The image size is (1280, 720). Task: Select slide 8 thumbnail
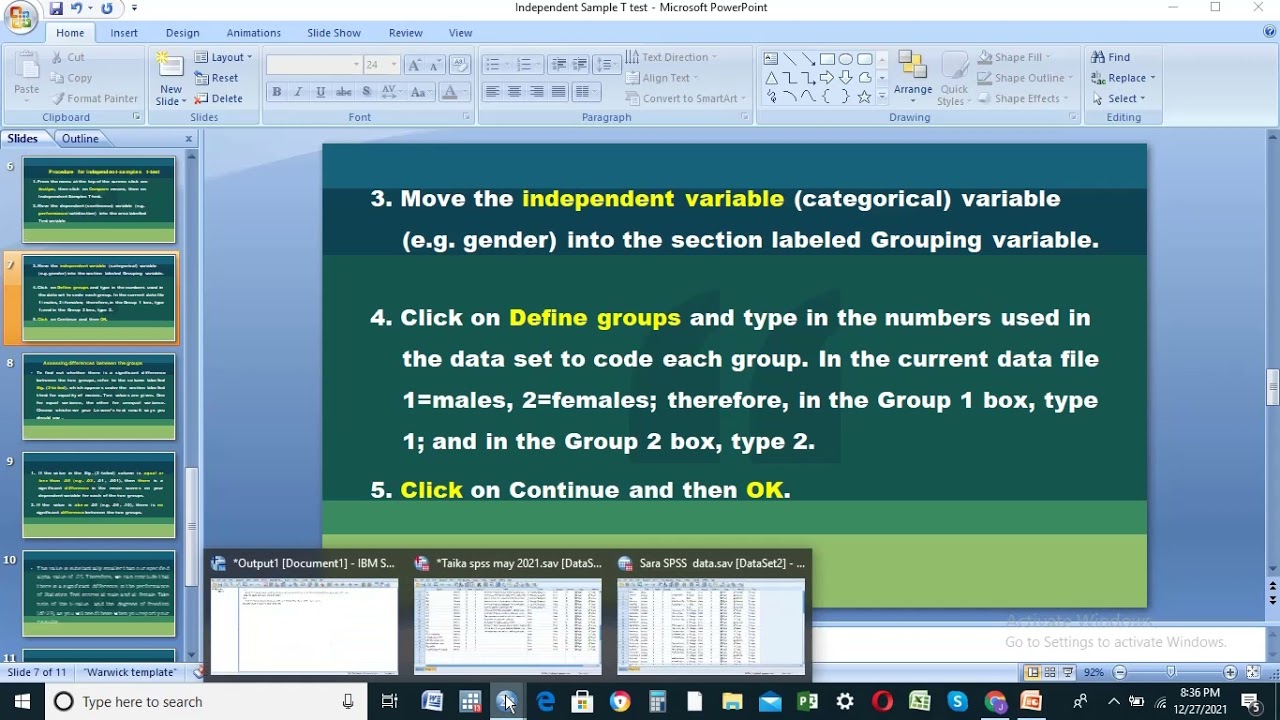point(99,397)
